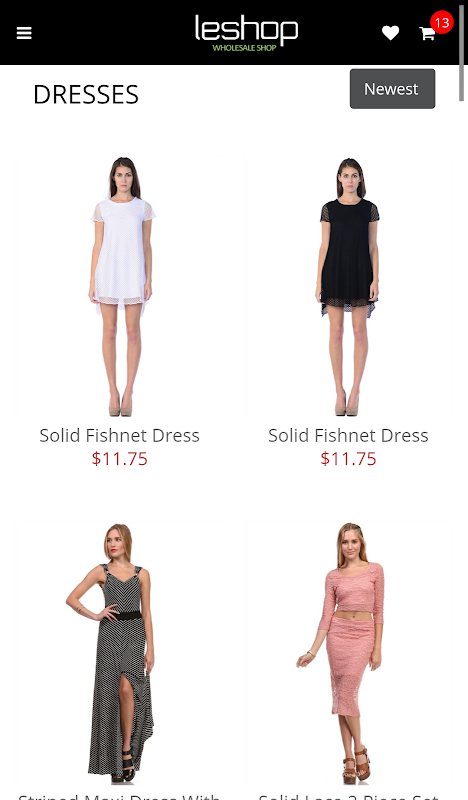468x800 pixels.
Task: Open the white Solid Fishnet Dress image
Action: [120, 287]
